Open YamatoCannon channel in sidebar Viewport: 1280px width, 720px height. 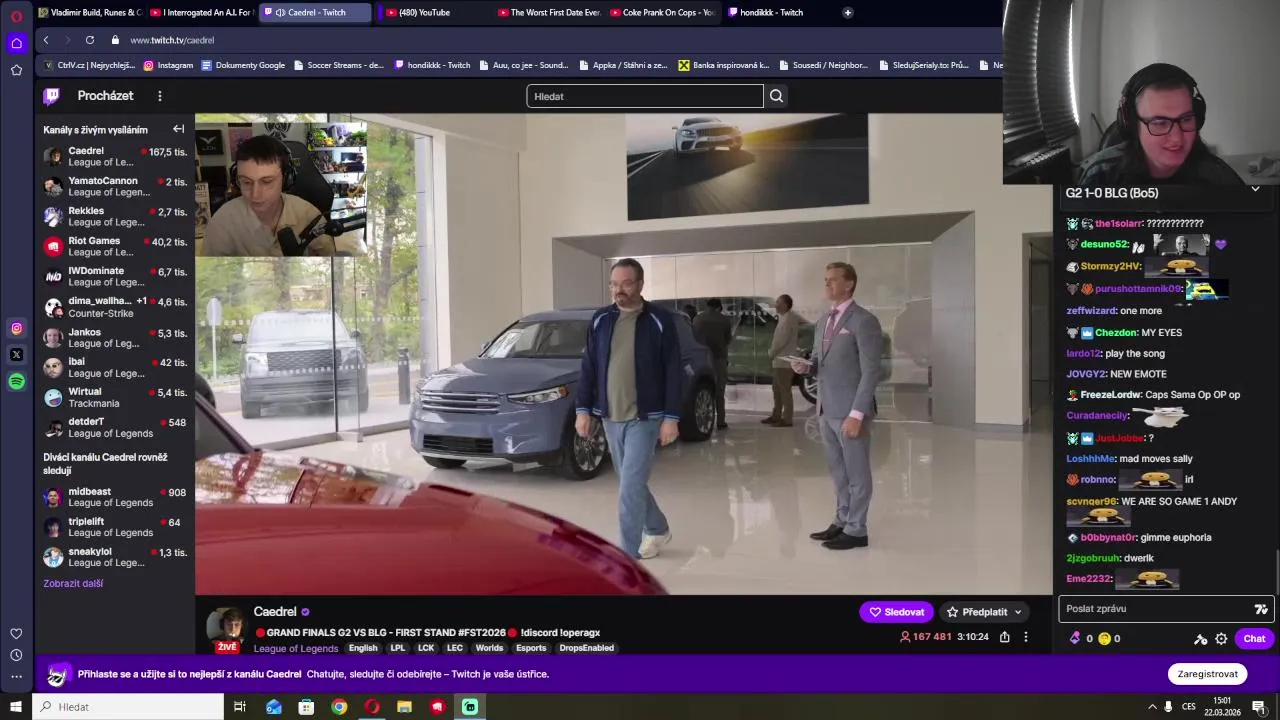pos(115,186)
